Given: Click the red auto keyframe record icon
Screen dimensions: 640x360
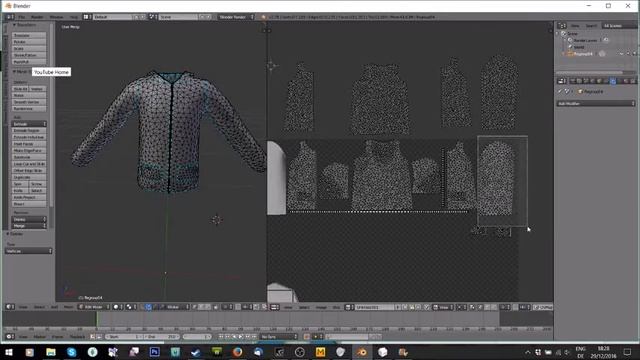Looking at the screenshot, I should [x=307, y=337].
